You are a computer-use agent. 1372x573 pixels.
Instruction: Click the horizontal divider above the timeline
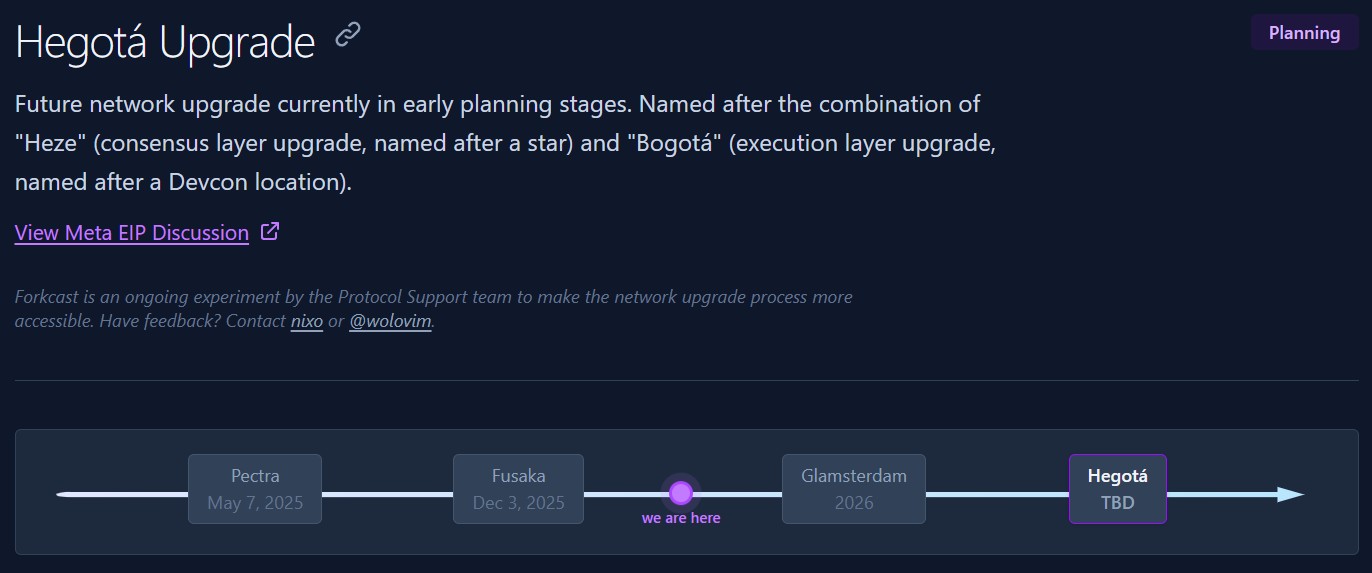pos(686,380)
